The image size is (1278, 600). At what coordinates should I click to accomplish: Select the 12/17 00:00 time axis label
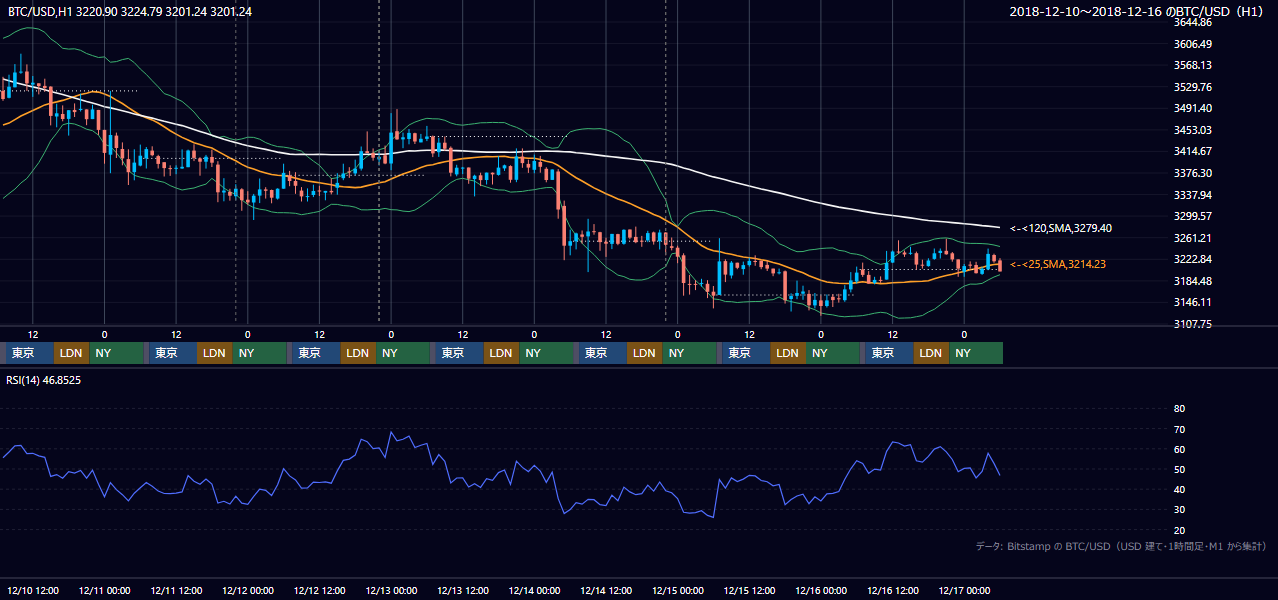(x=964, y=591)
